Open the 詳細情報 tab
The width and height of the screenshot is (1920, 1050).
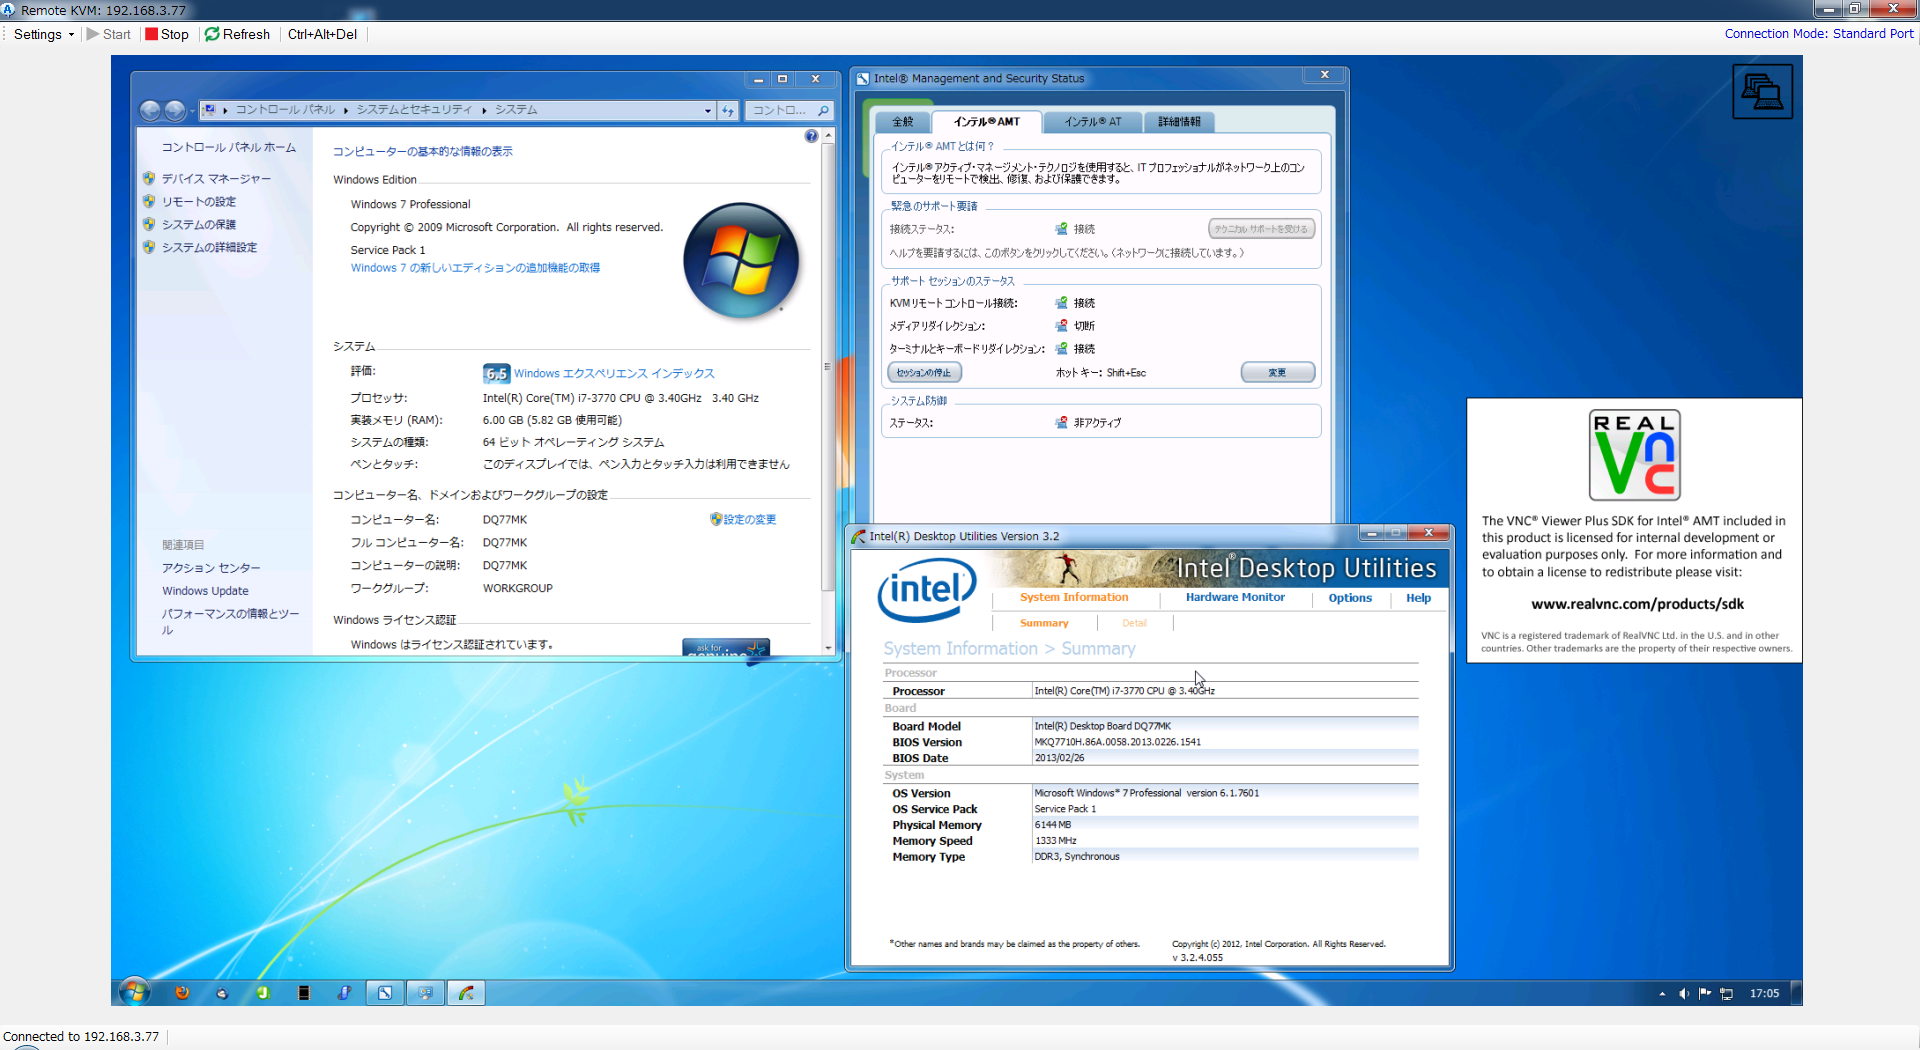coord(1179,122)
